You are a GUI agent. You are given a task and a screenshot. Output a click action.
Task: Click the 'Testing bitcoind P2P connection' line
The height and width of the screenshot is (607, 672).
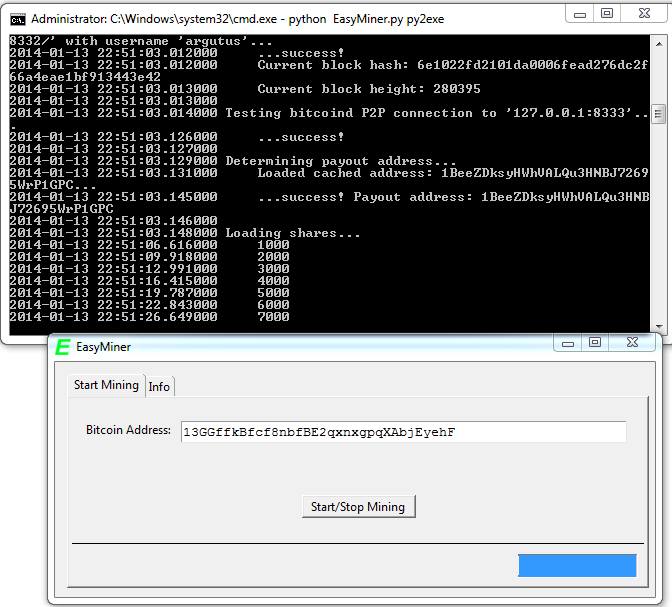(x=437, y=113)
